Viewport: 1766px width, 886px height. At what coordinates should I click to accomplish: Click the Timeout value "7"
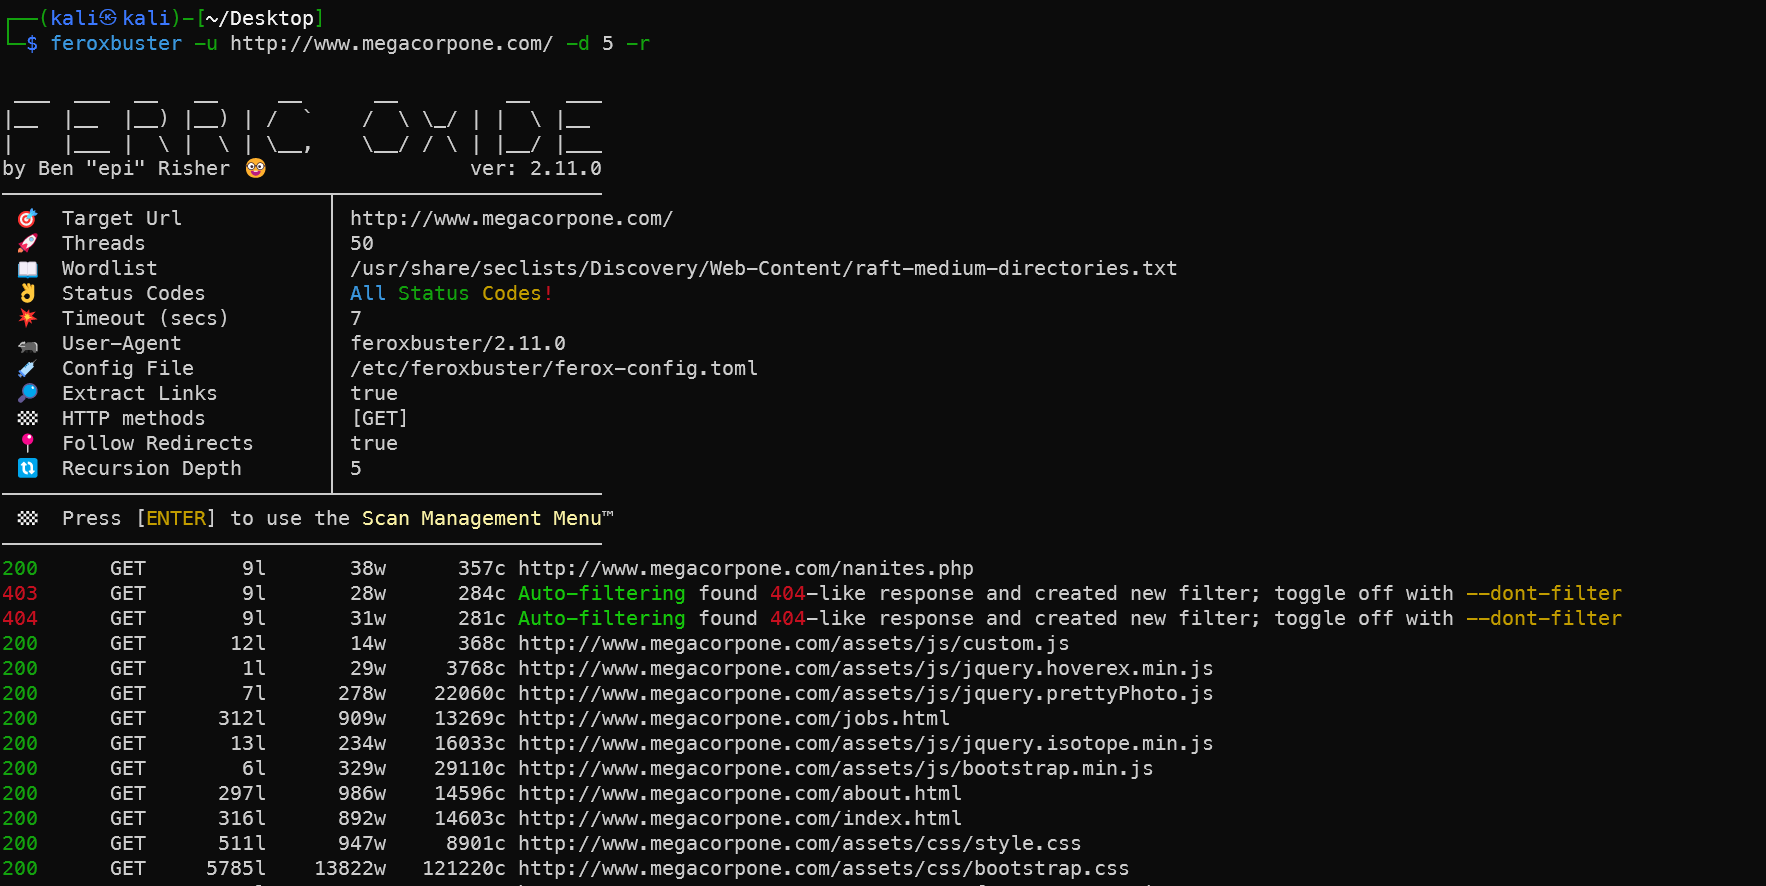356,318
